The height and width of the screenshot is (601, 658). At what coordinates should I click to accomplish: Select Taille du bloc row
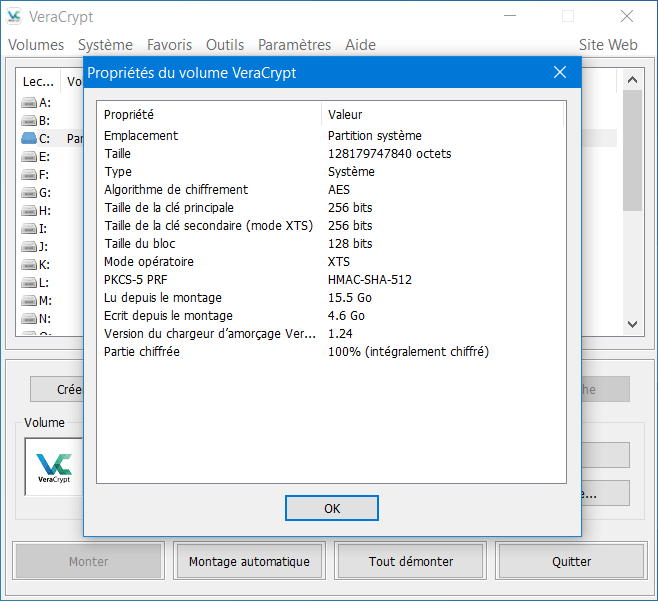(332, 244)
